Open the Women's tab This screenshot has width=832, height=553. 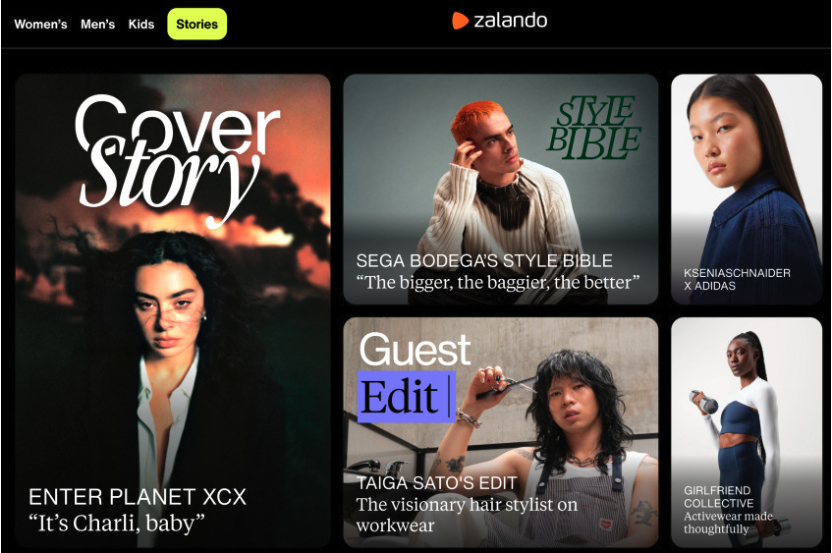tap(41, 24)
